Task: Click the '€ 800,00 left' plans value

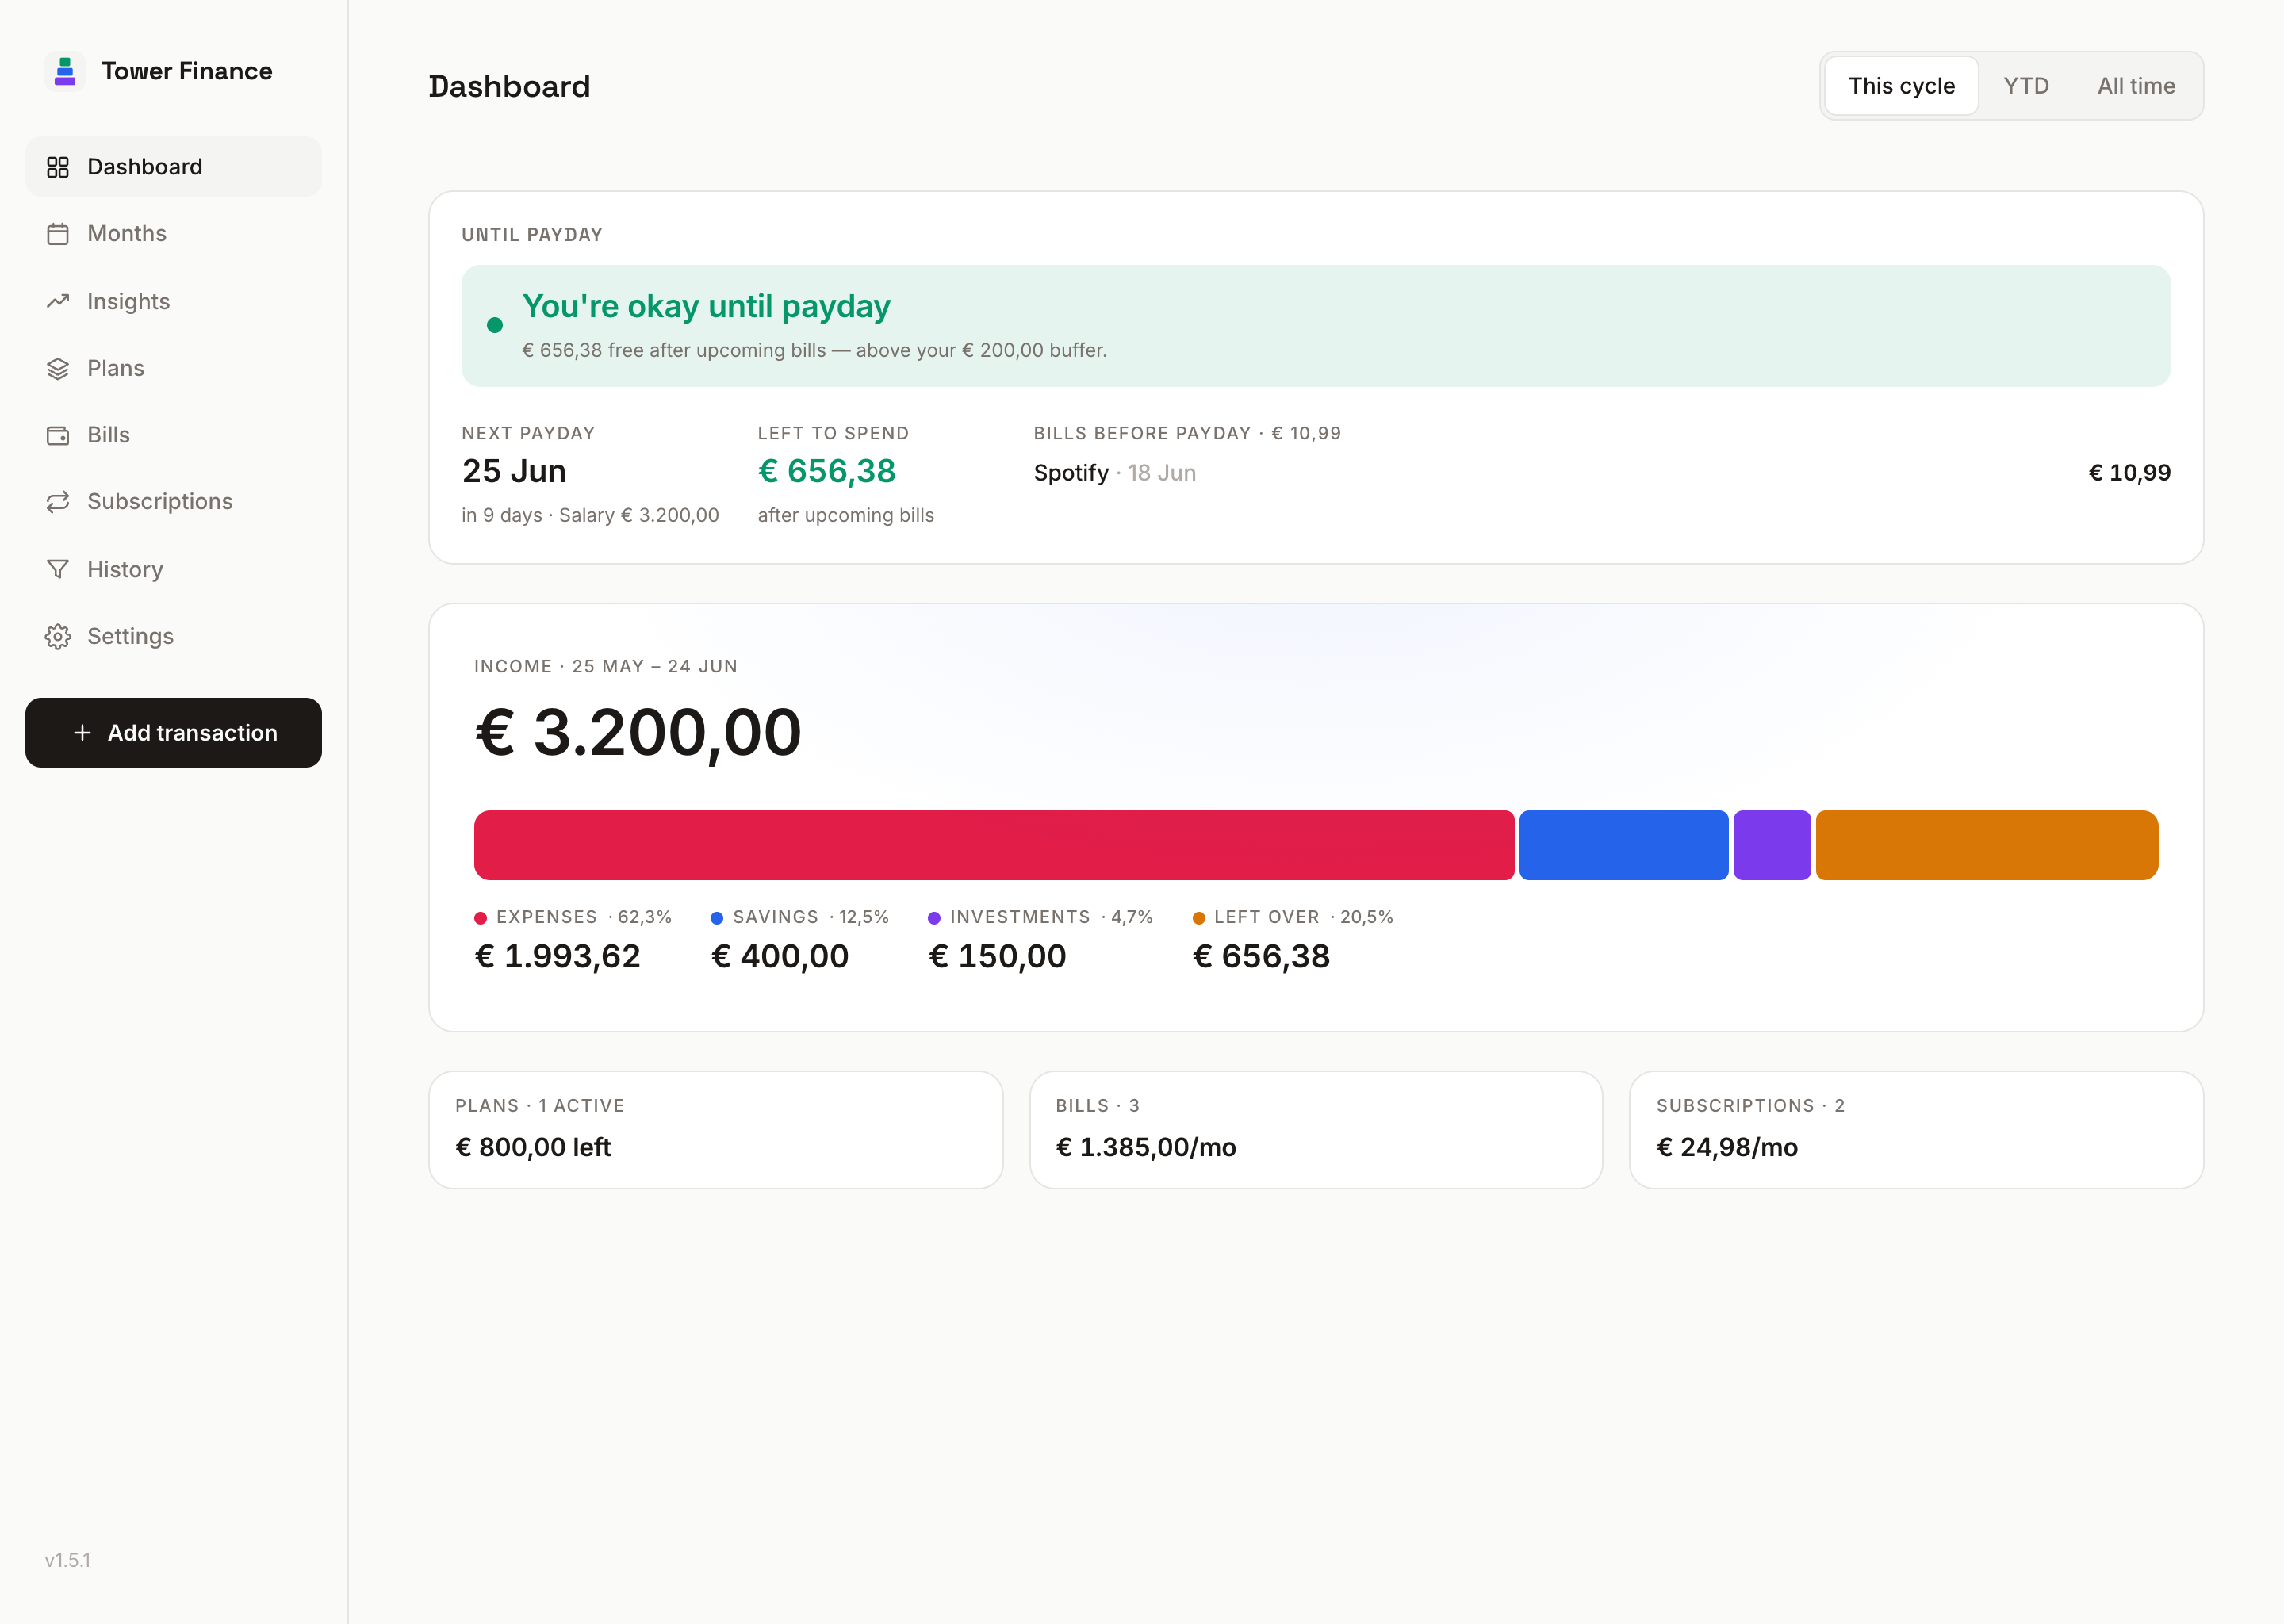Action: (533, 1147)
